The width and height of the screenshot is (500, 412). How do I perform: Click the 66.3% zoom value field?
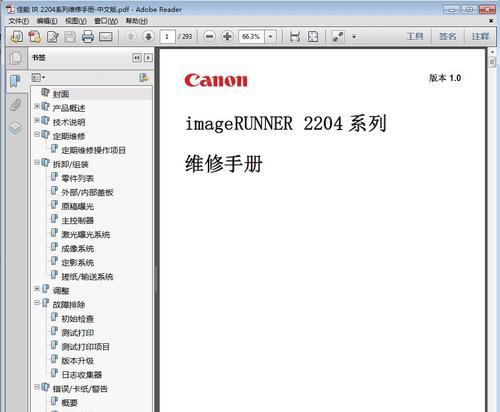point(252,36)
